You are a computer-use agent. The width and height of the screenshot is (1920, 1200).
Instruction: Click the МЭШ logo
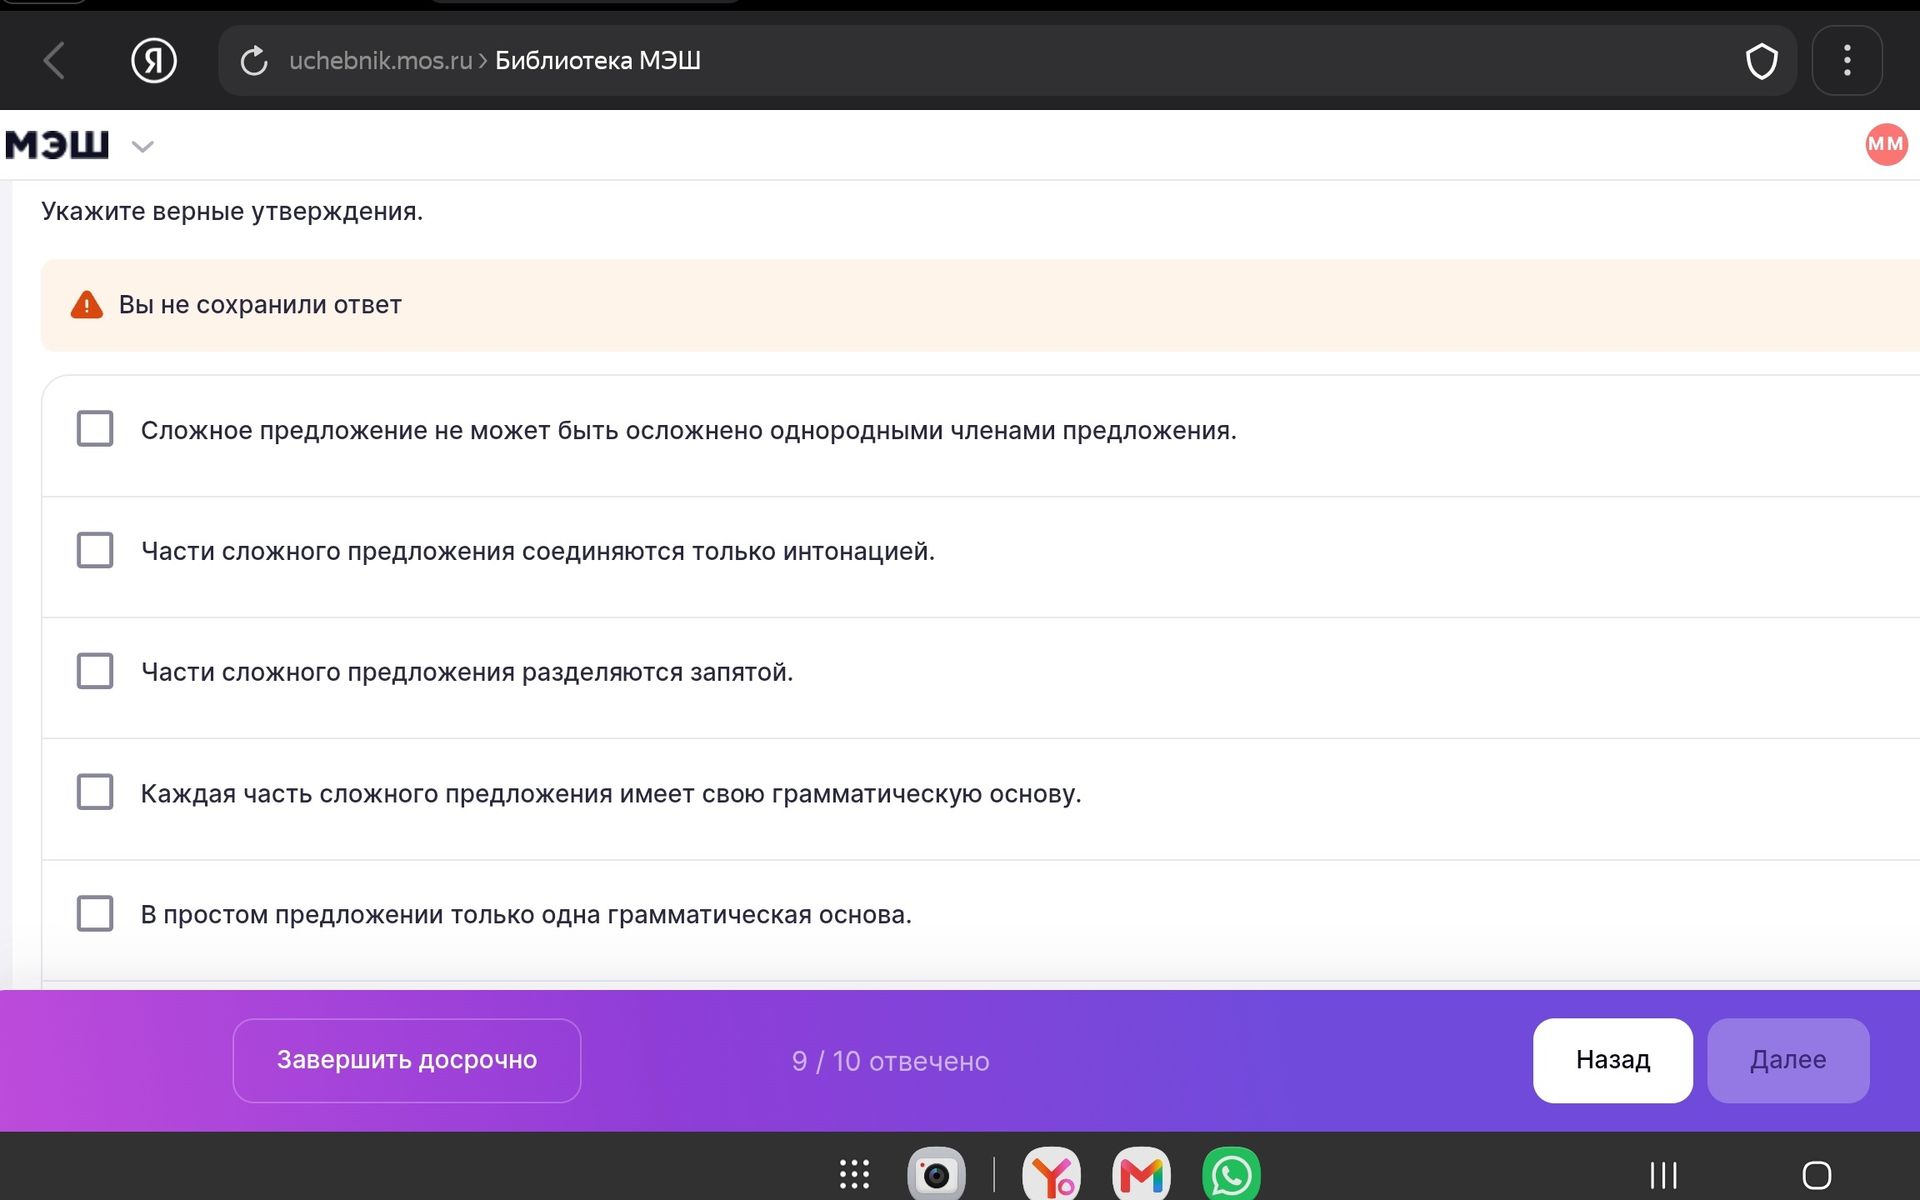(x=57, y=145)
